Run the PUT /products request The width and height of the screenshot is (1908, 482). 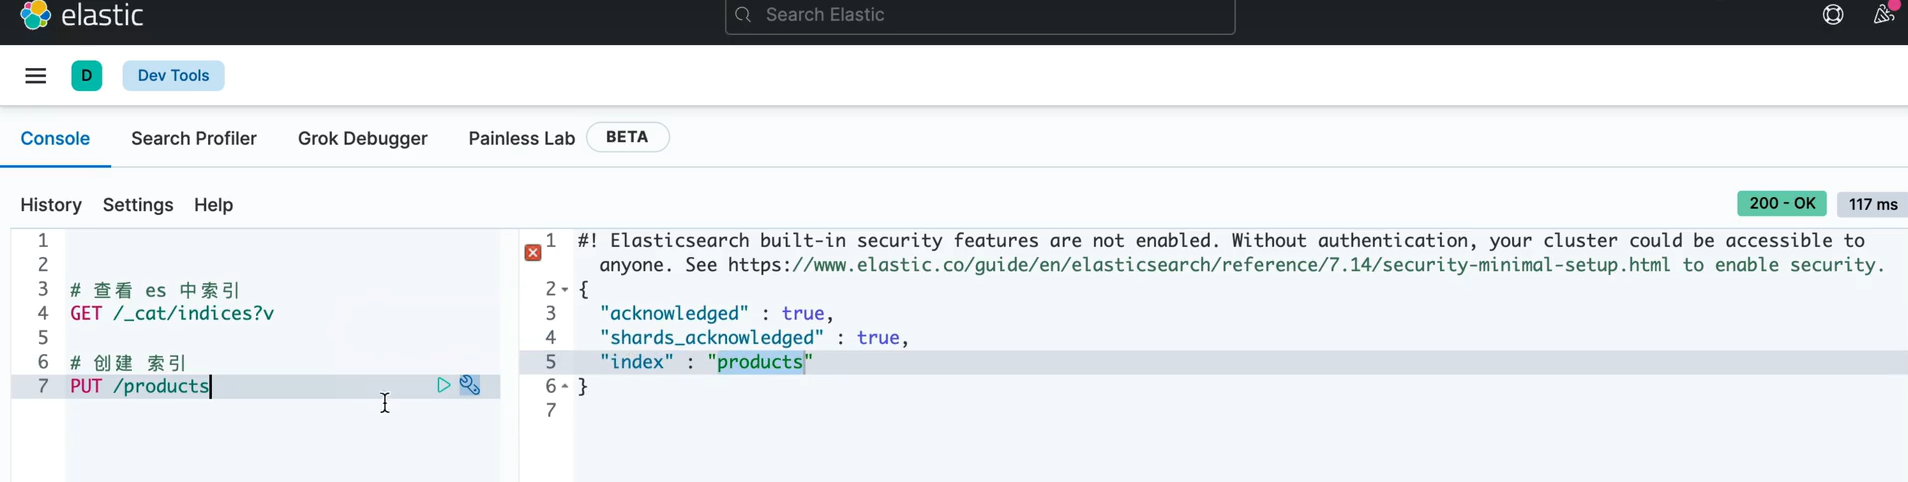point(443,385)
